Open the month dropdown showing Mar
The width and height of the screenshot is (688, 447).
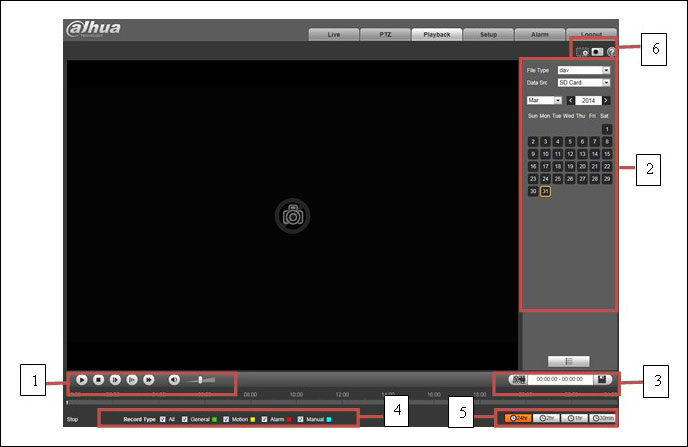point(544,100)
